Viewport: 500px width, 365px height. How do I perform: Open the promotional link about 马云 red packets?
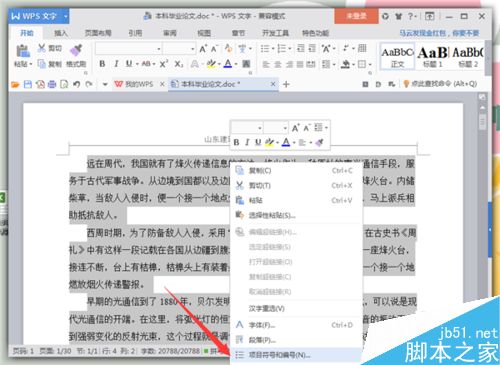pos(439,33)
